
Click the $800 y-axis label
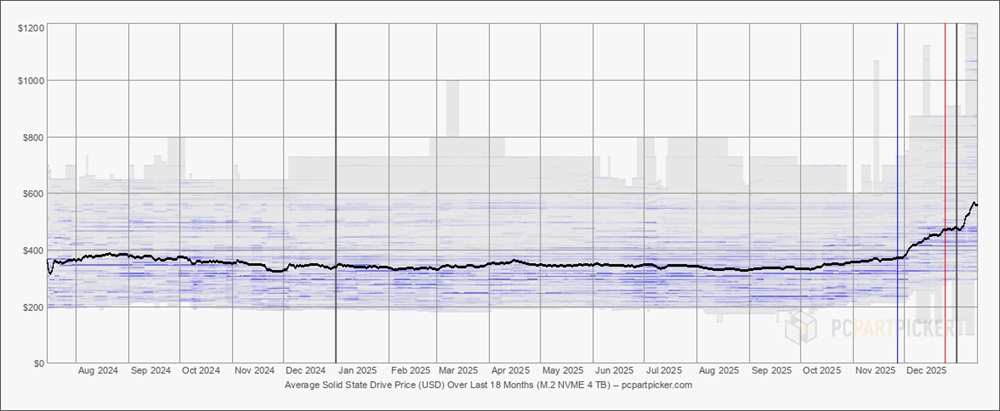point(31,137)
